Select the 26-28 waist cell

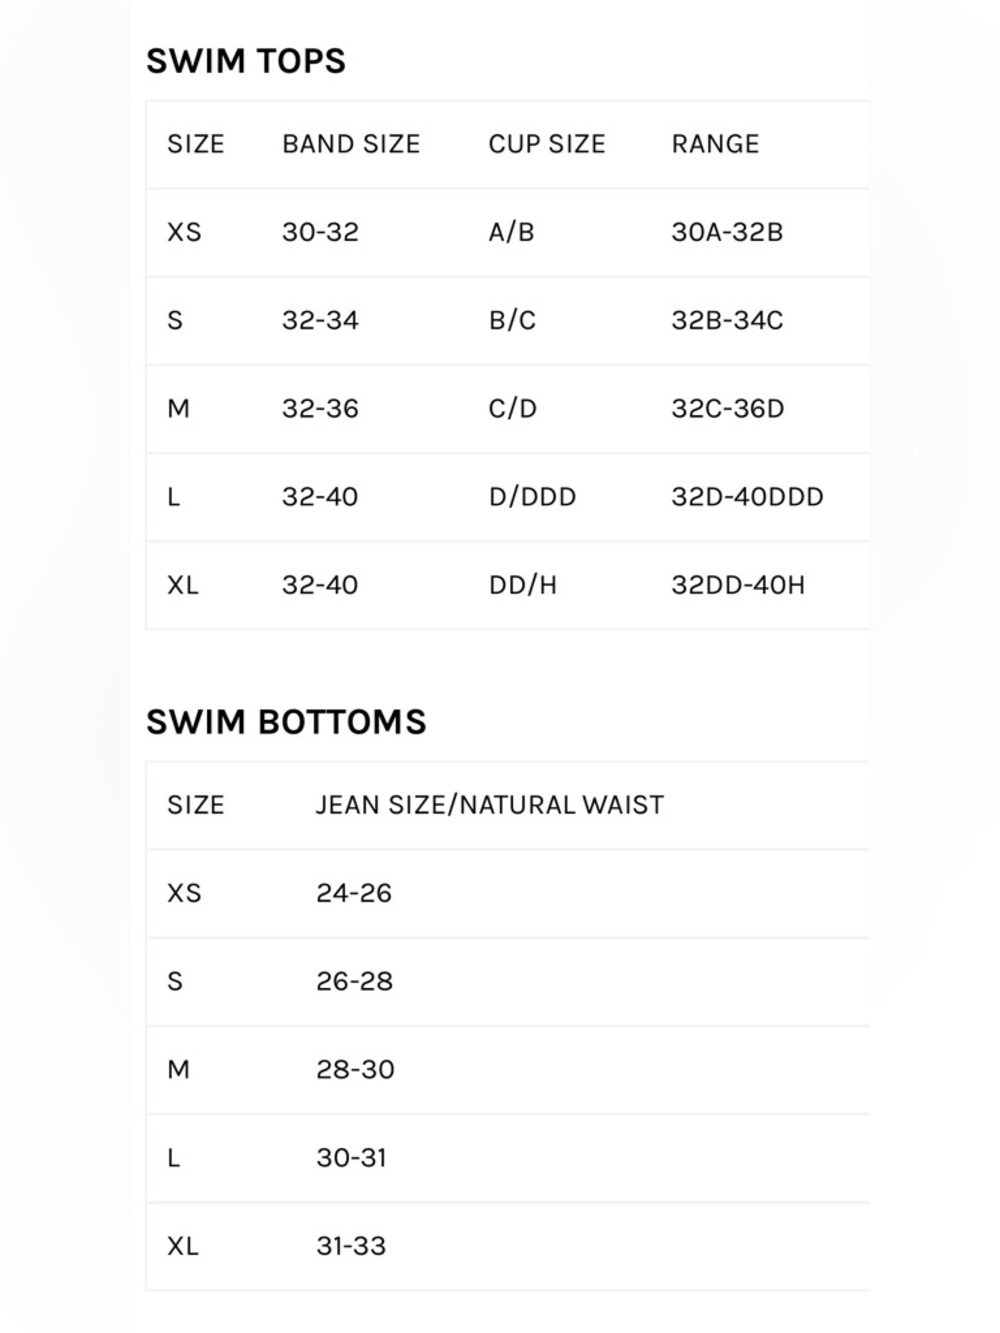354,981
